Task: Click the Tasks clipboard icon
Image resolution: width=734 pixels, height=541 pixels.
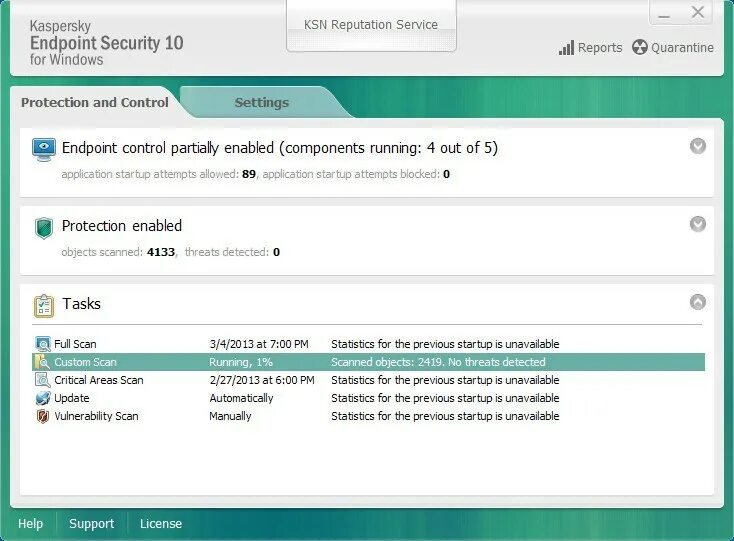Action: pyautogui.click(x=44, y=306)
